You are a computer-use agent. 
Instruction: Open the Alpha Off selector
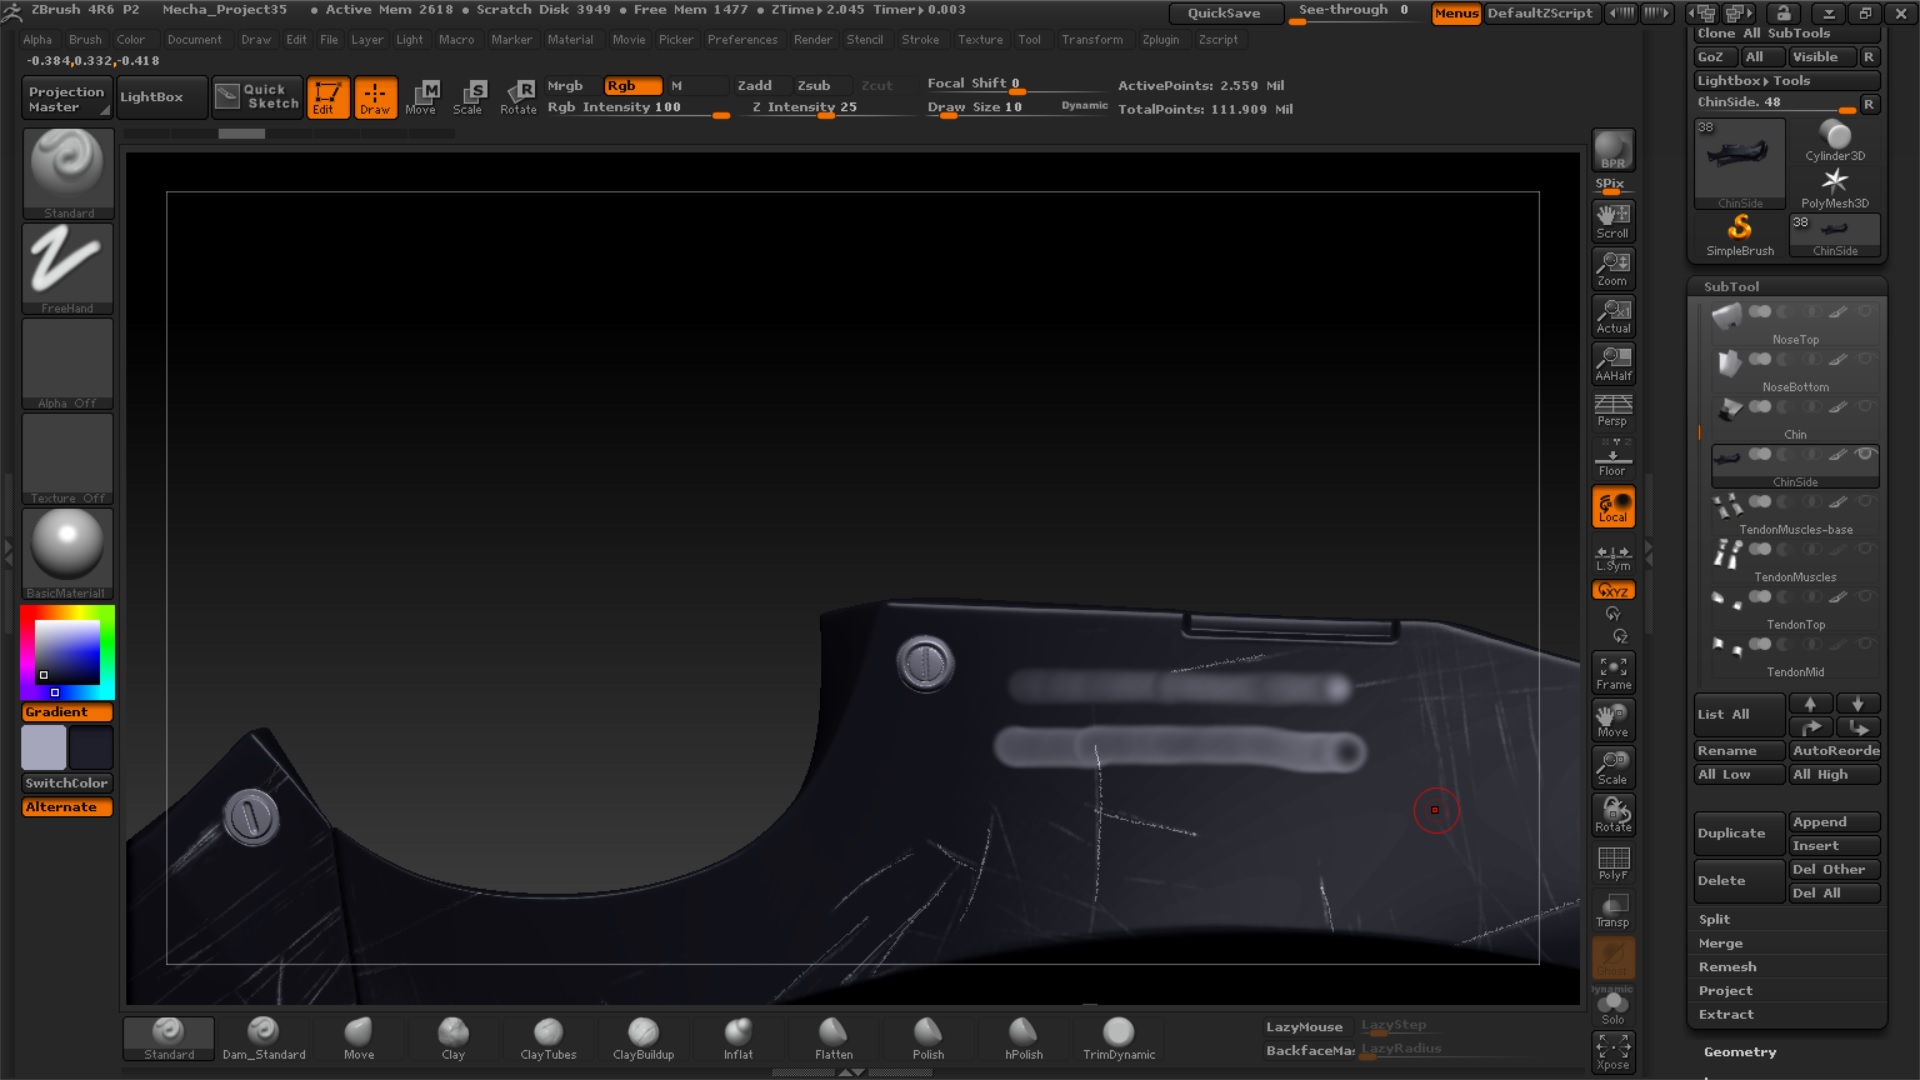click(x=68, y=363)
